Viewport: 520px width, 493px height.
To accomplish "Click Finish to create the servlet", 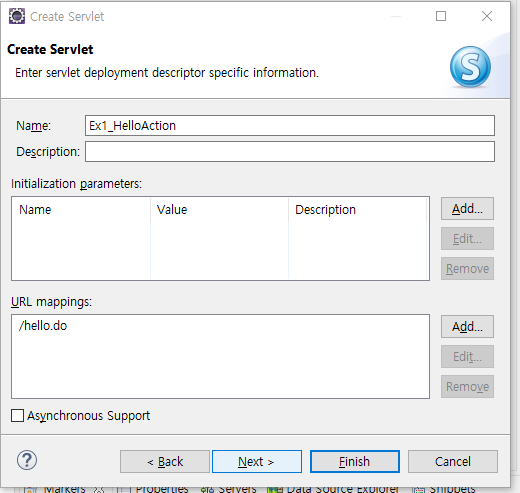I will [x=355, y=462].
